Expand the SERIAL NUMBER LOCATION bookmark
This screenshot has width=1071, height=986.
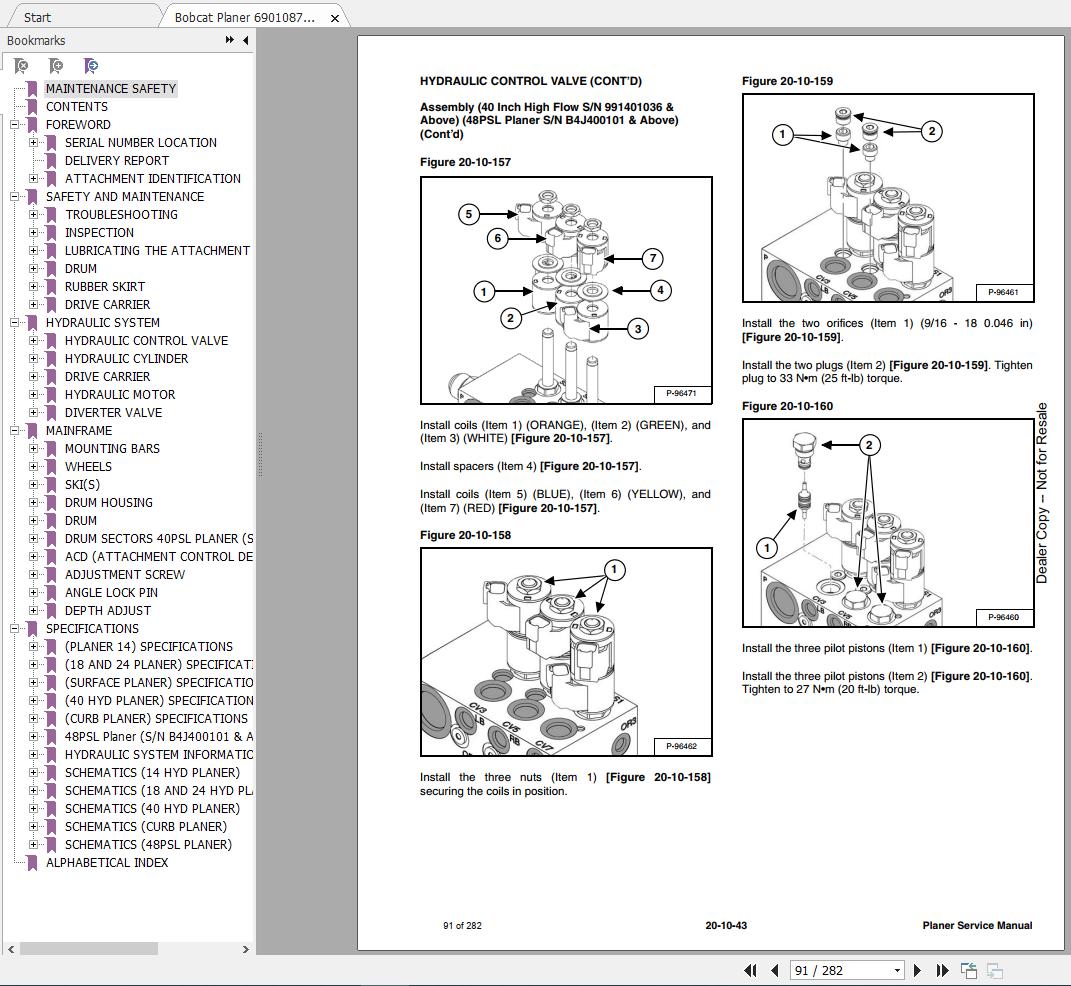pos(35,142)
